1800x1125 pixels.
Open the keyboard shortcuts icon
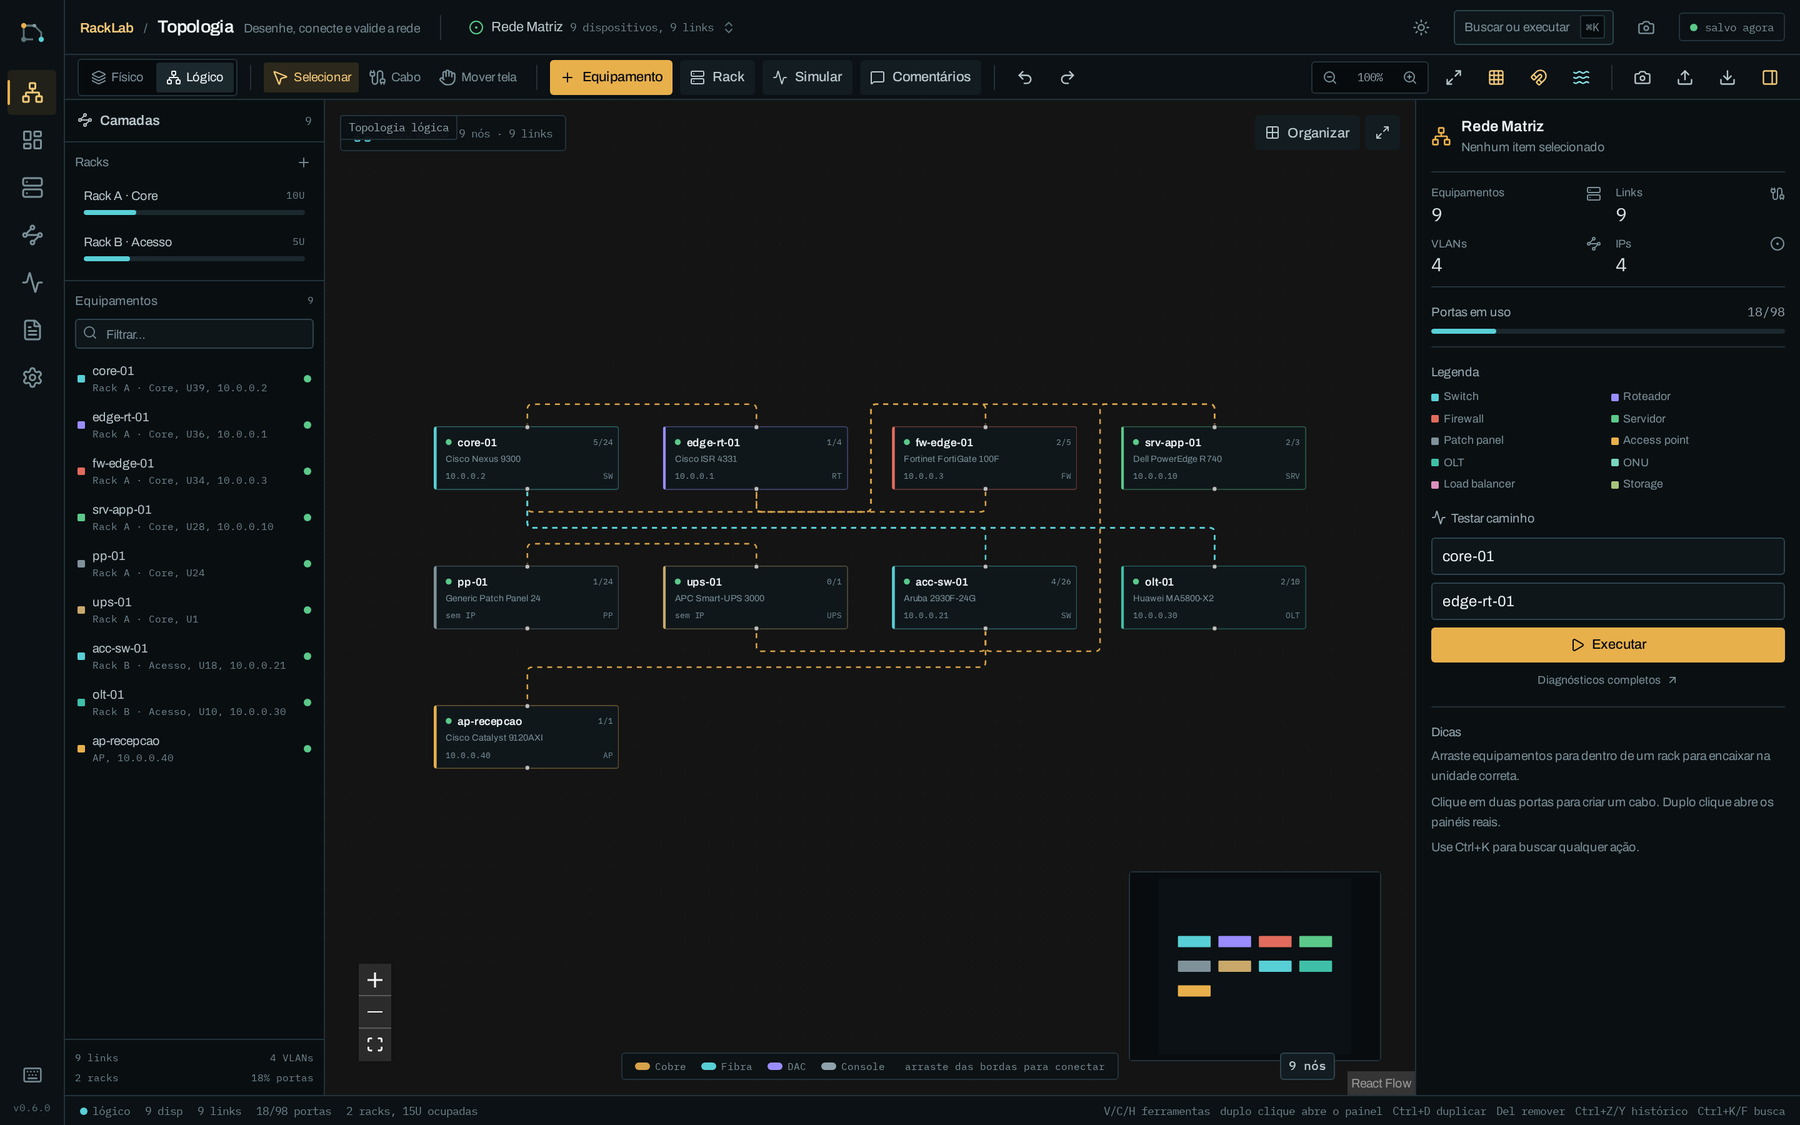point(32,1075)
